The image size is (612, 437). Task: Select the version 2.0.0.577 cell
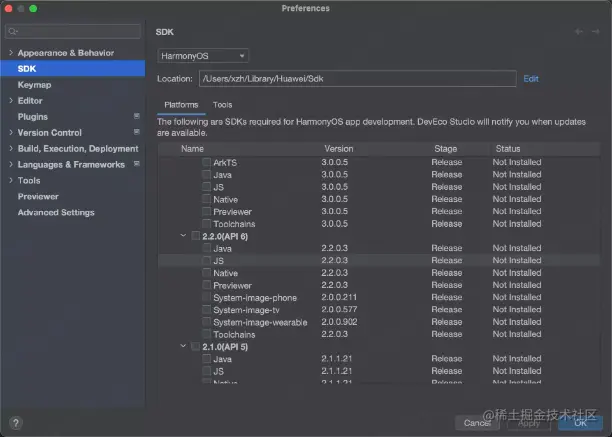[x=339, y=309]
